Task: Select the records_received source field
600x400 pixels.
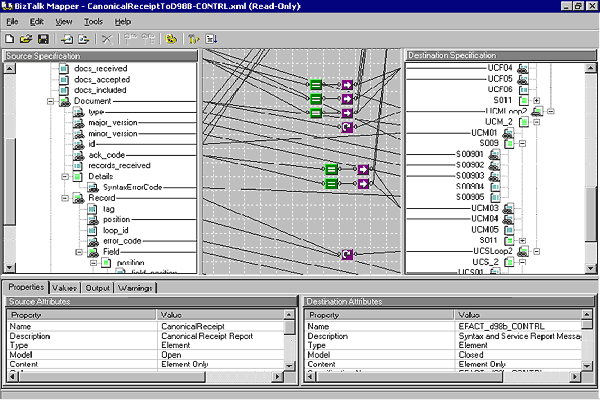Action: pyautogui.click(x=119, y=166)
